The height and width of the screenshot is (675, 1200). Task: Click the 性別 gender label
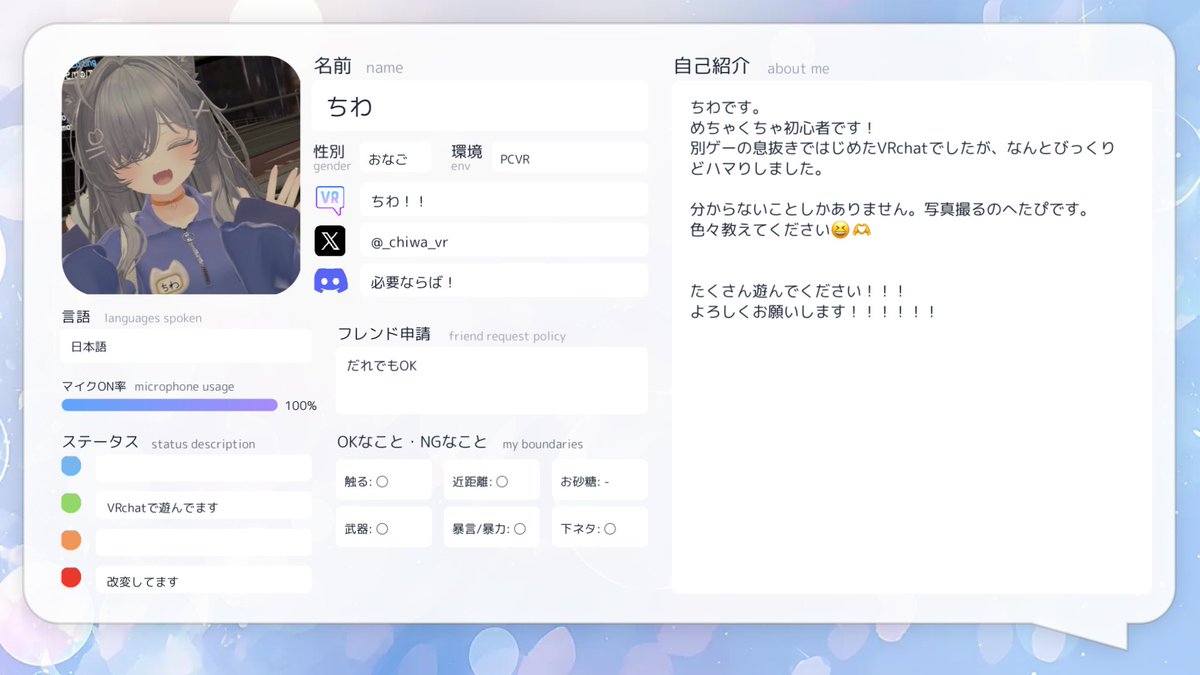click(332, 156)
